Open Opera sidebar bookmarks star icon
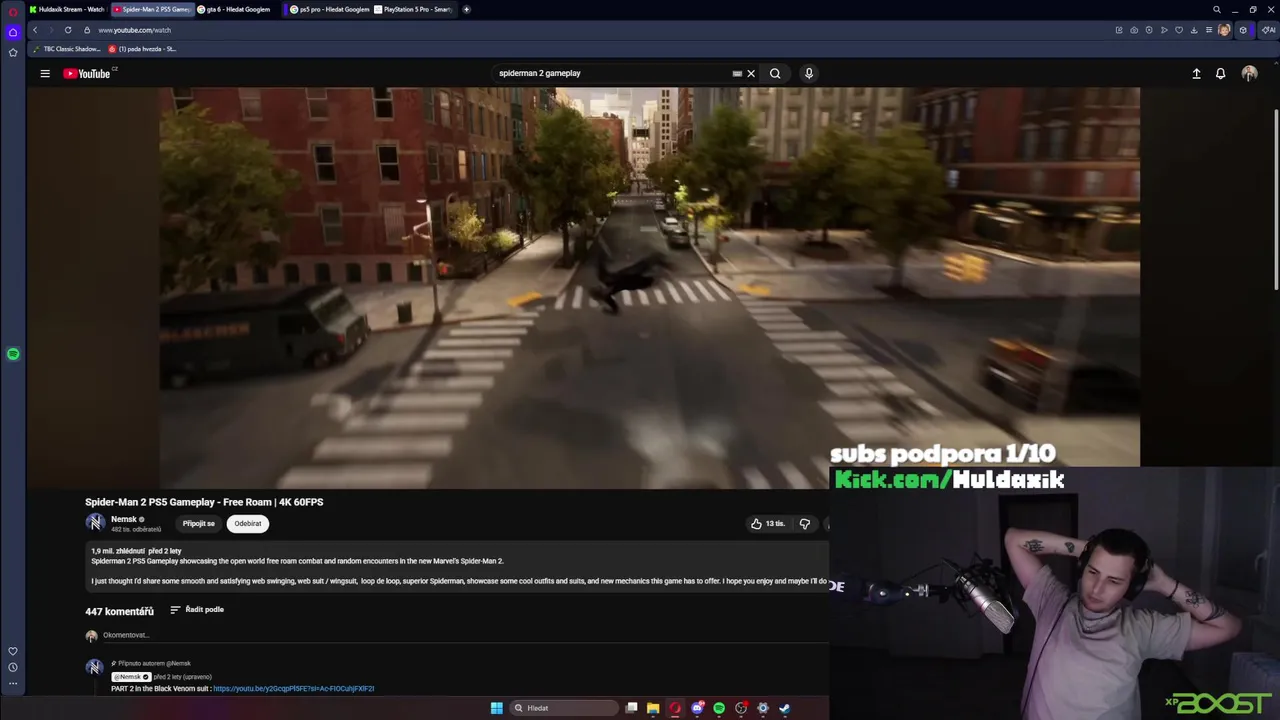Screen dimensions: 1280x720 [13, 52]
